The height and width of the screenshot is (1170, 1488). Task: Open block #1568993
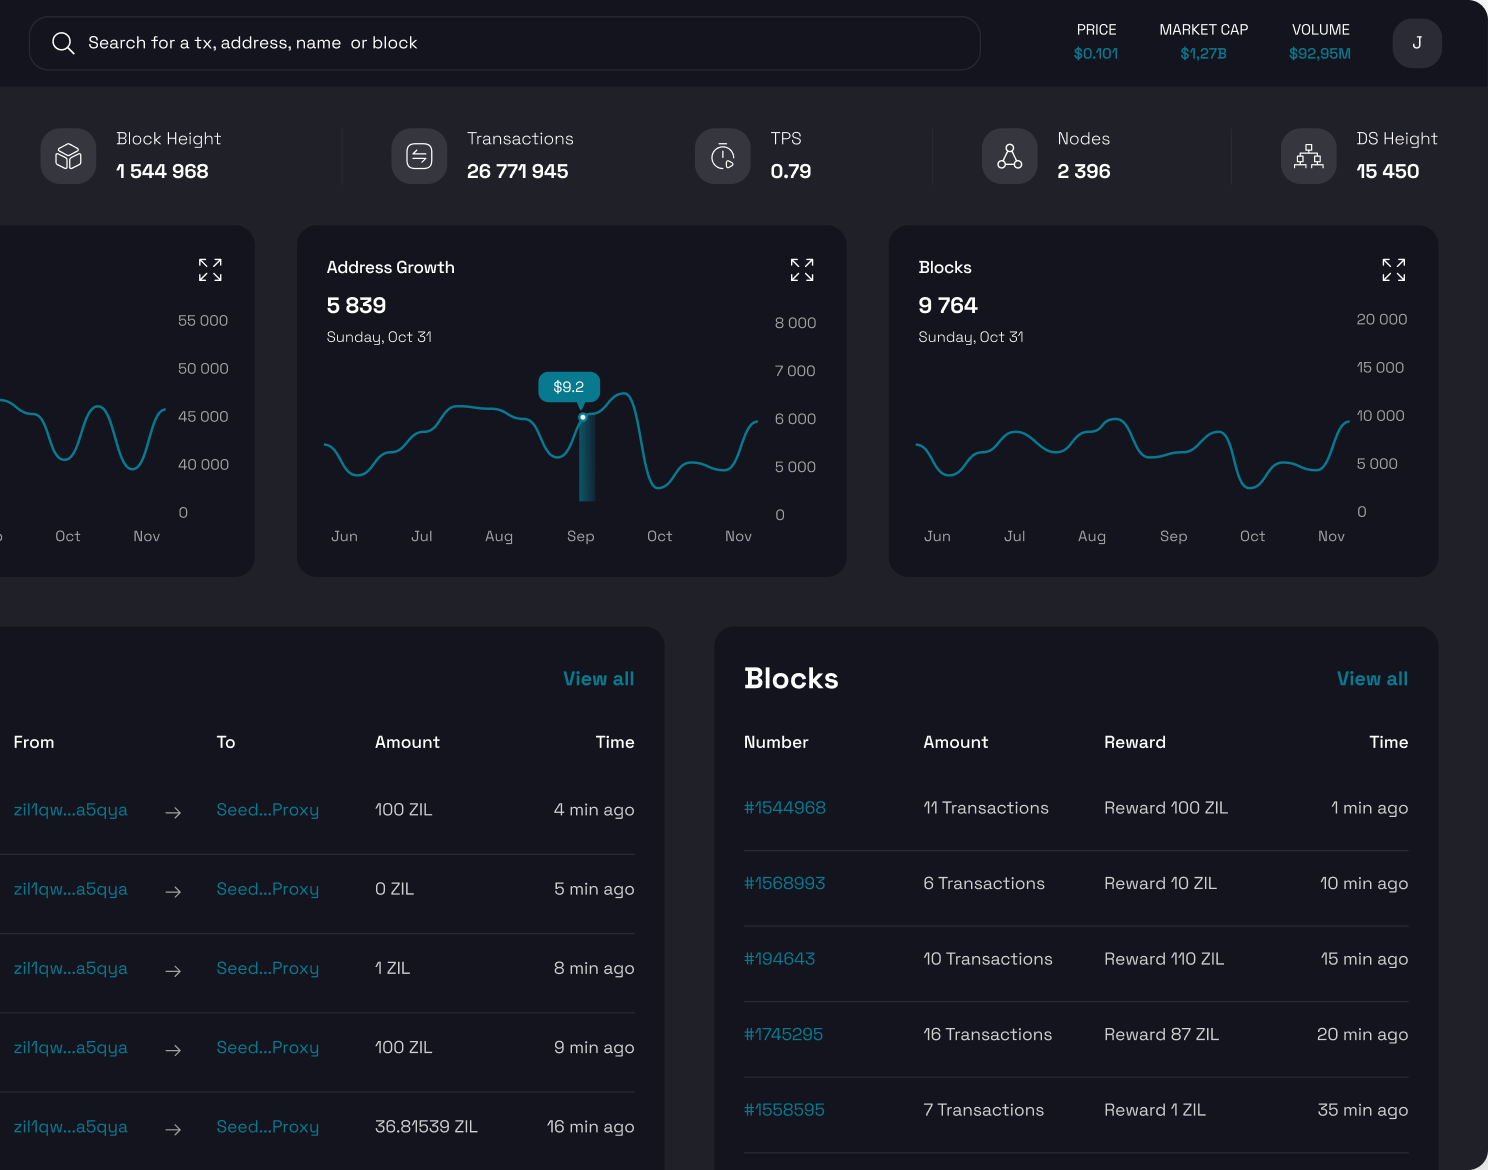[785, 883]
